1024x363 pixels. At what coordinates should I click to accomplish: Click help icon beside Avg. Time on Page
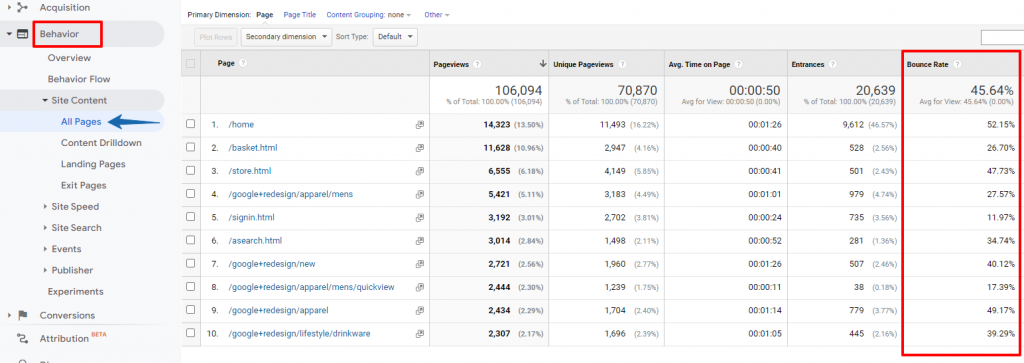point(739,64)
